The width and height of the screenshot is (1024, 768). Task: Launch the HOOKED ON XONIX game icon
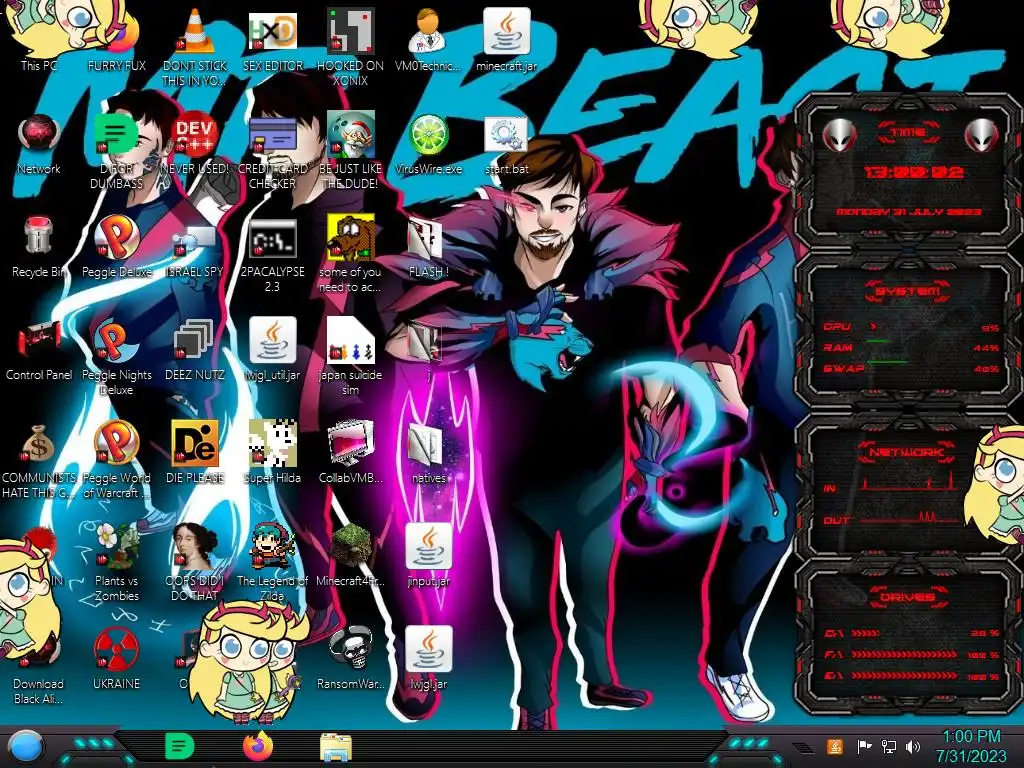pos(350,46)
